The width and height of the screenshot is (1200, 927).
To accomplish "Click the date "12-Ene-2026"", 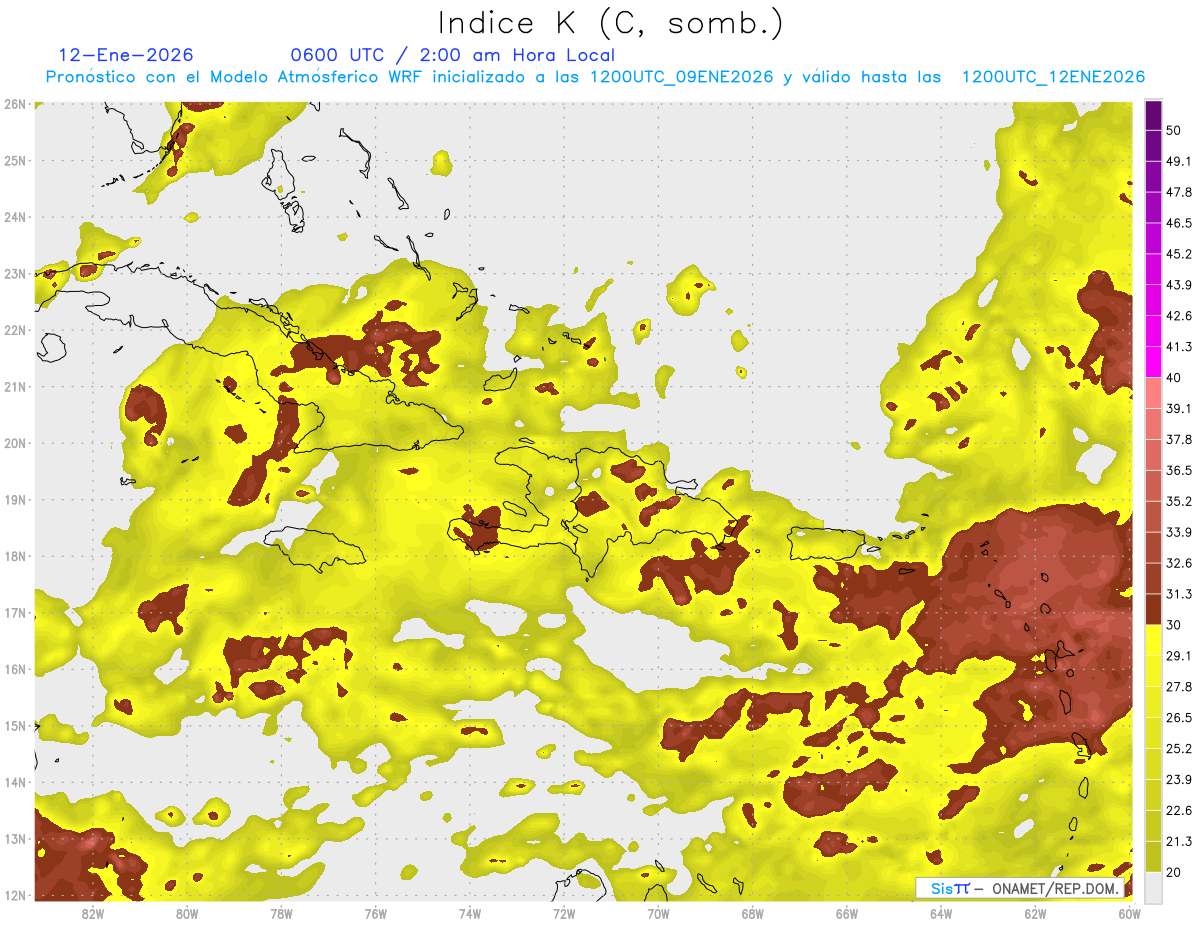I will point(126,55).
